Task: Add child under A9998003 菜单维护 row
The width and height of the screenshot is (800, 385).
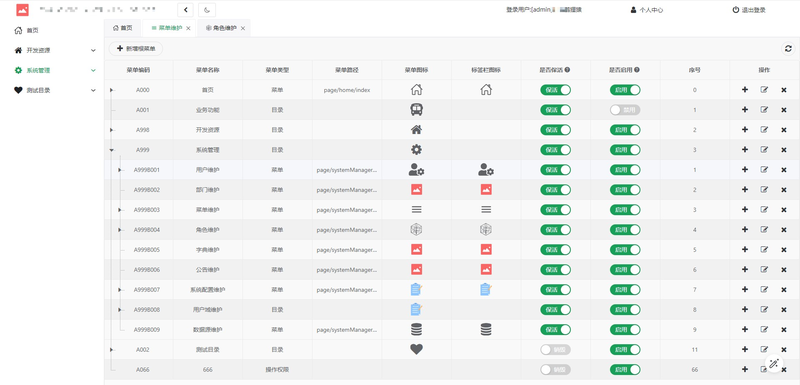Action: pyautogui.click(x=744, y=210)
